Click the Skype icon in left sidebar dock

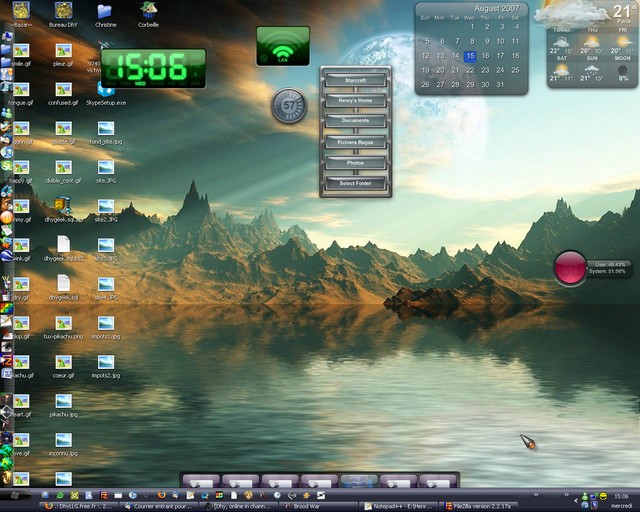pyautogui.click(x=6, y=165)
